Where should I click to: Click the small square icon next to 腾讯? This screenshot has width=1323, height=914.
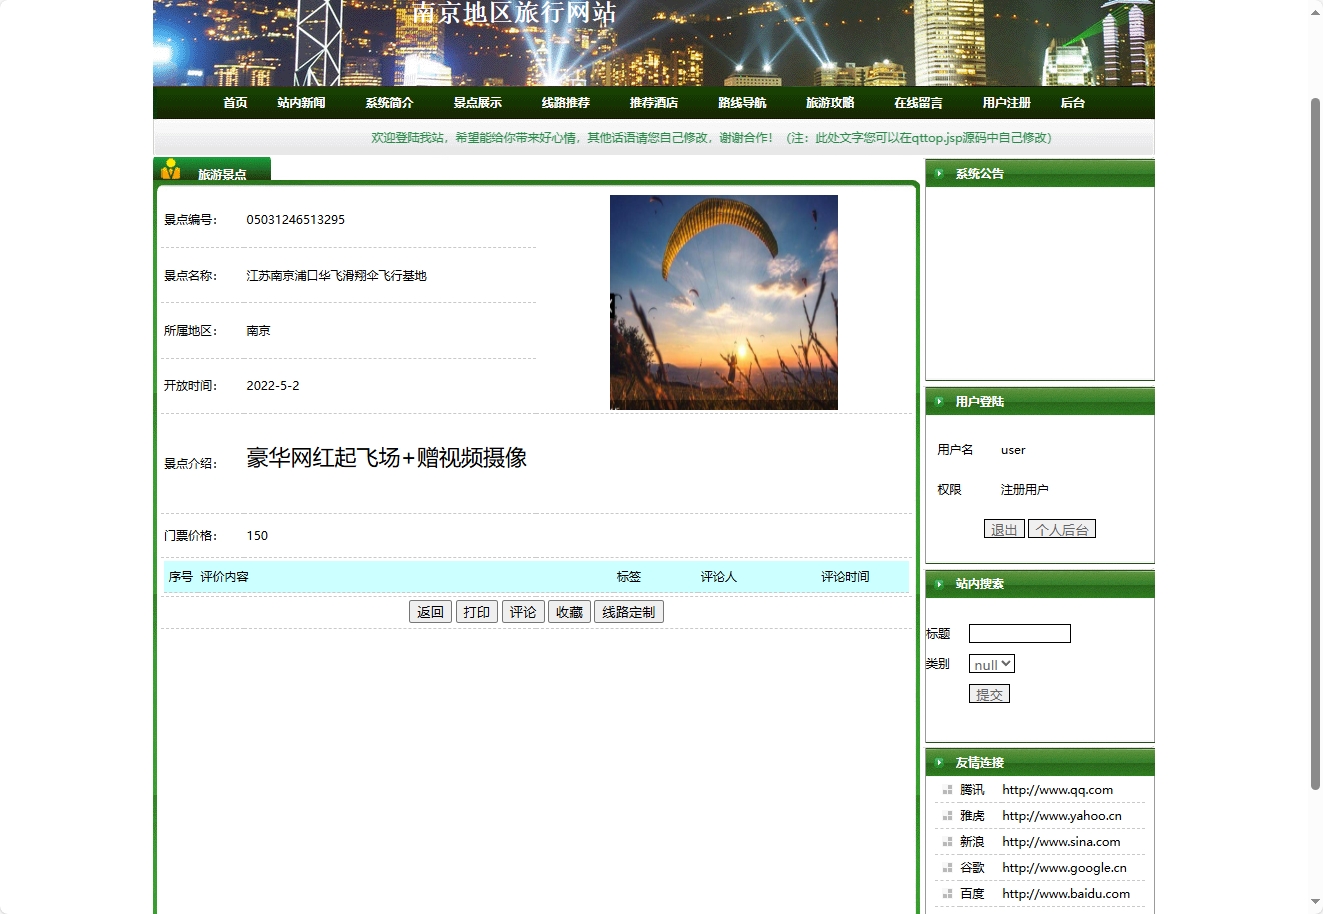[947, 789]
